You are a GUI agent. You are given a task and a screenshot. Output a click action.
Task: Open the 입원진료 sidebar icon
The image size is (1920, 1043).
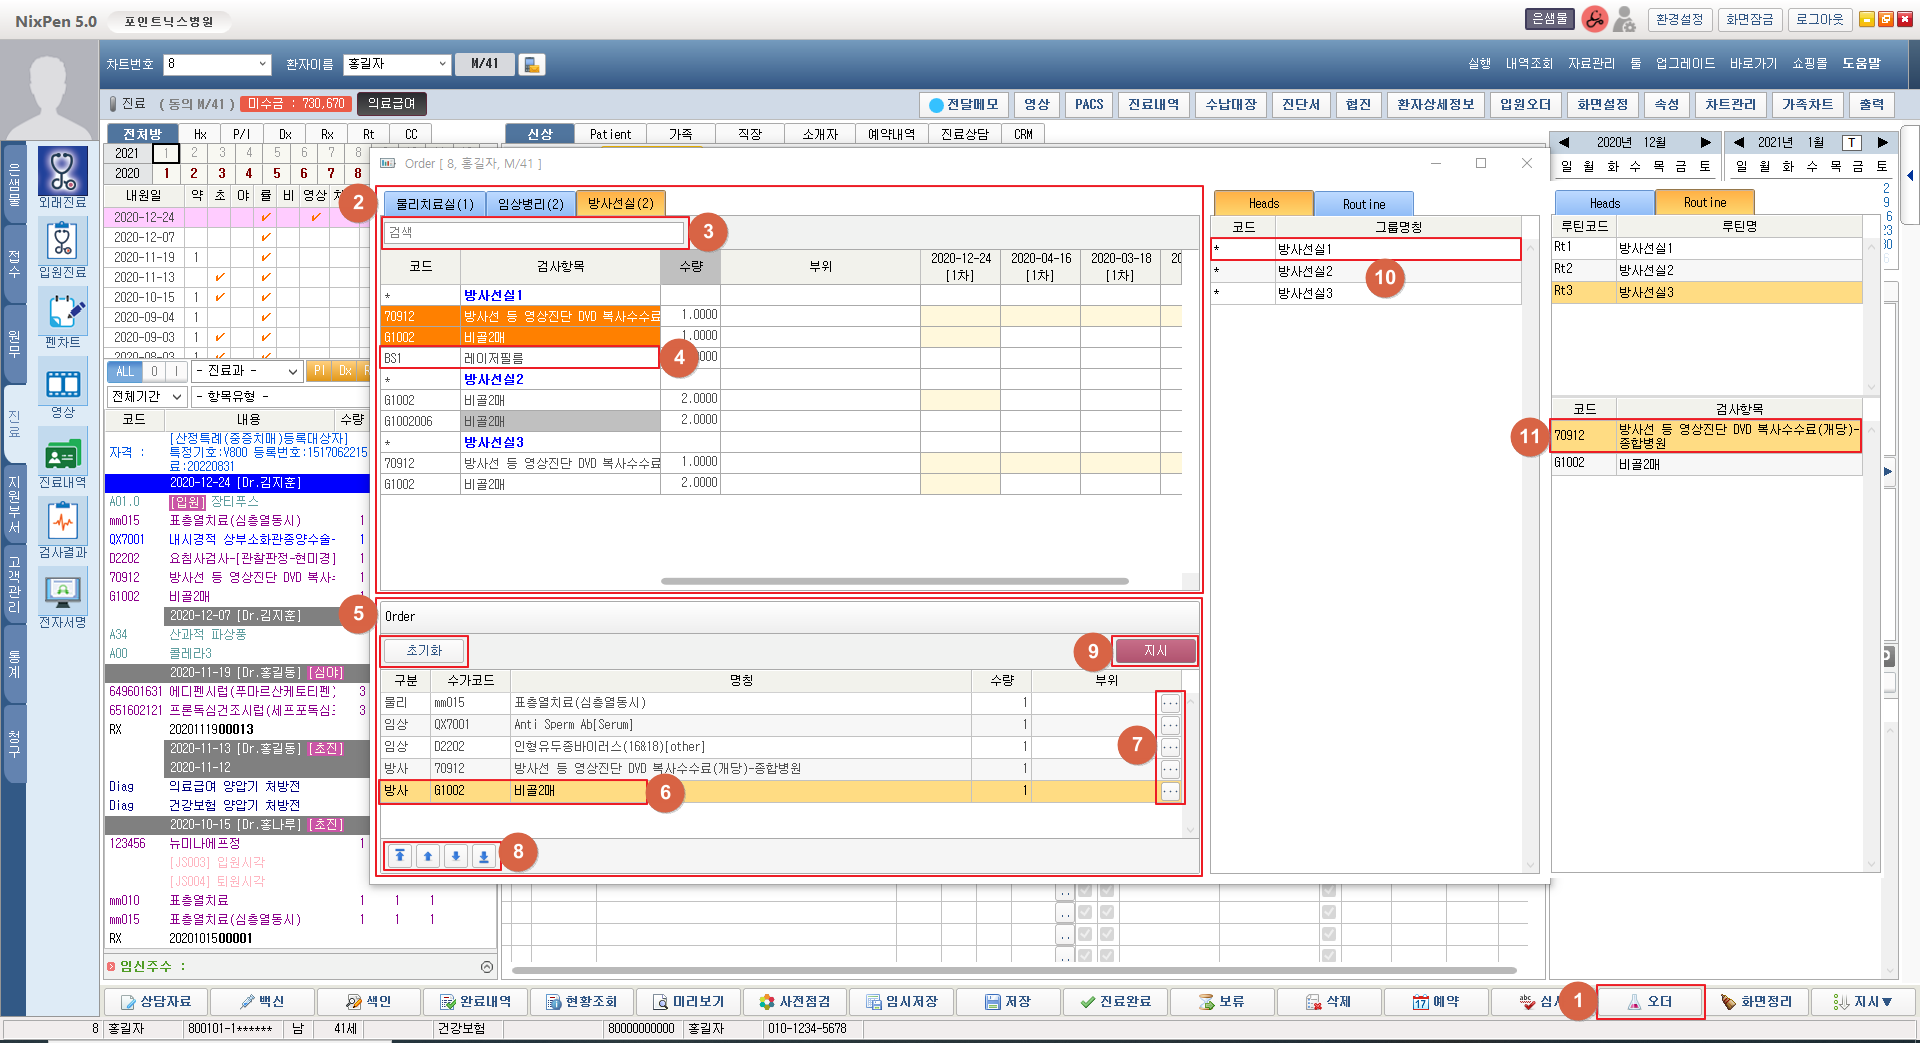(x=62, y=241)
